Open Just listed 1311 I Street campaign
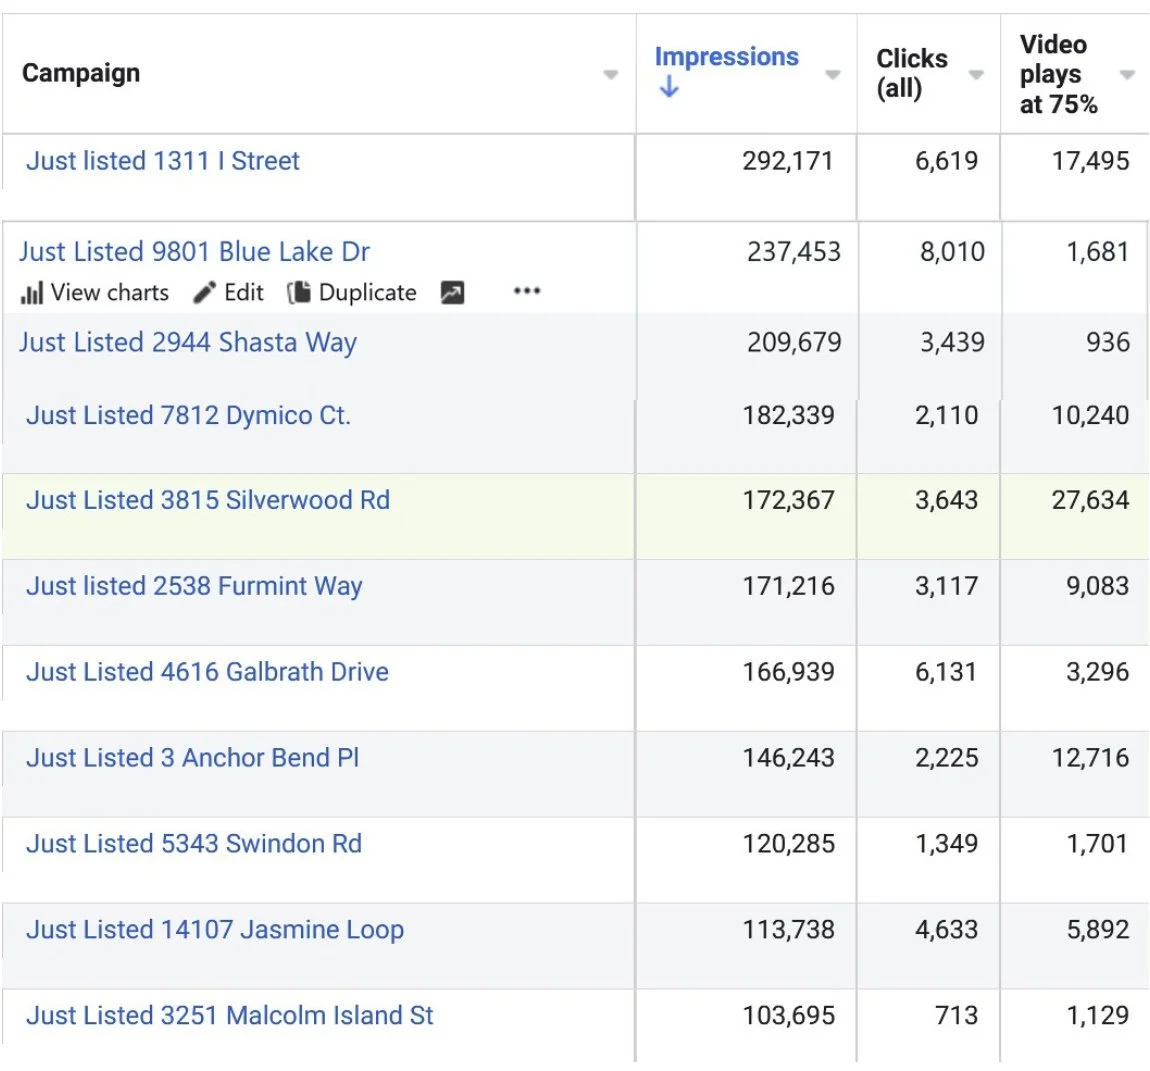Viewport: 1150px width, 1071px height. point(163,161)
